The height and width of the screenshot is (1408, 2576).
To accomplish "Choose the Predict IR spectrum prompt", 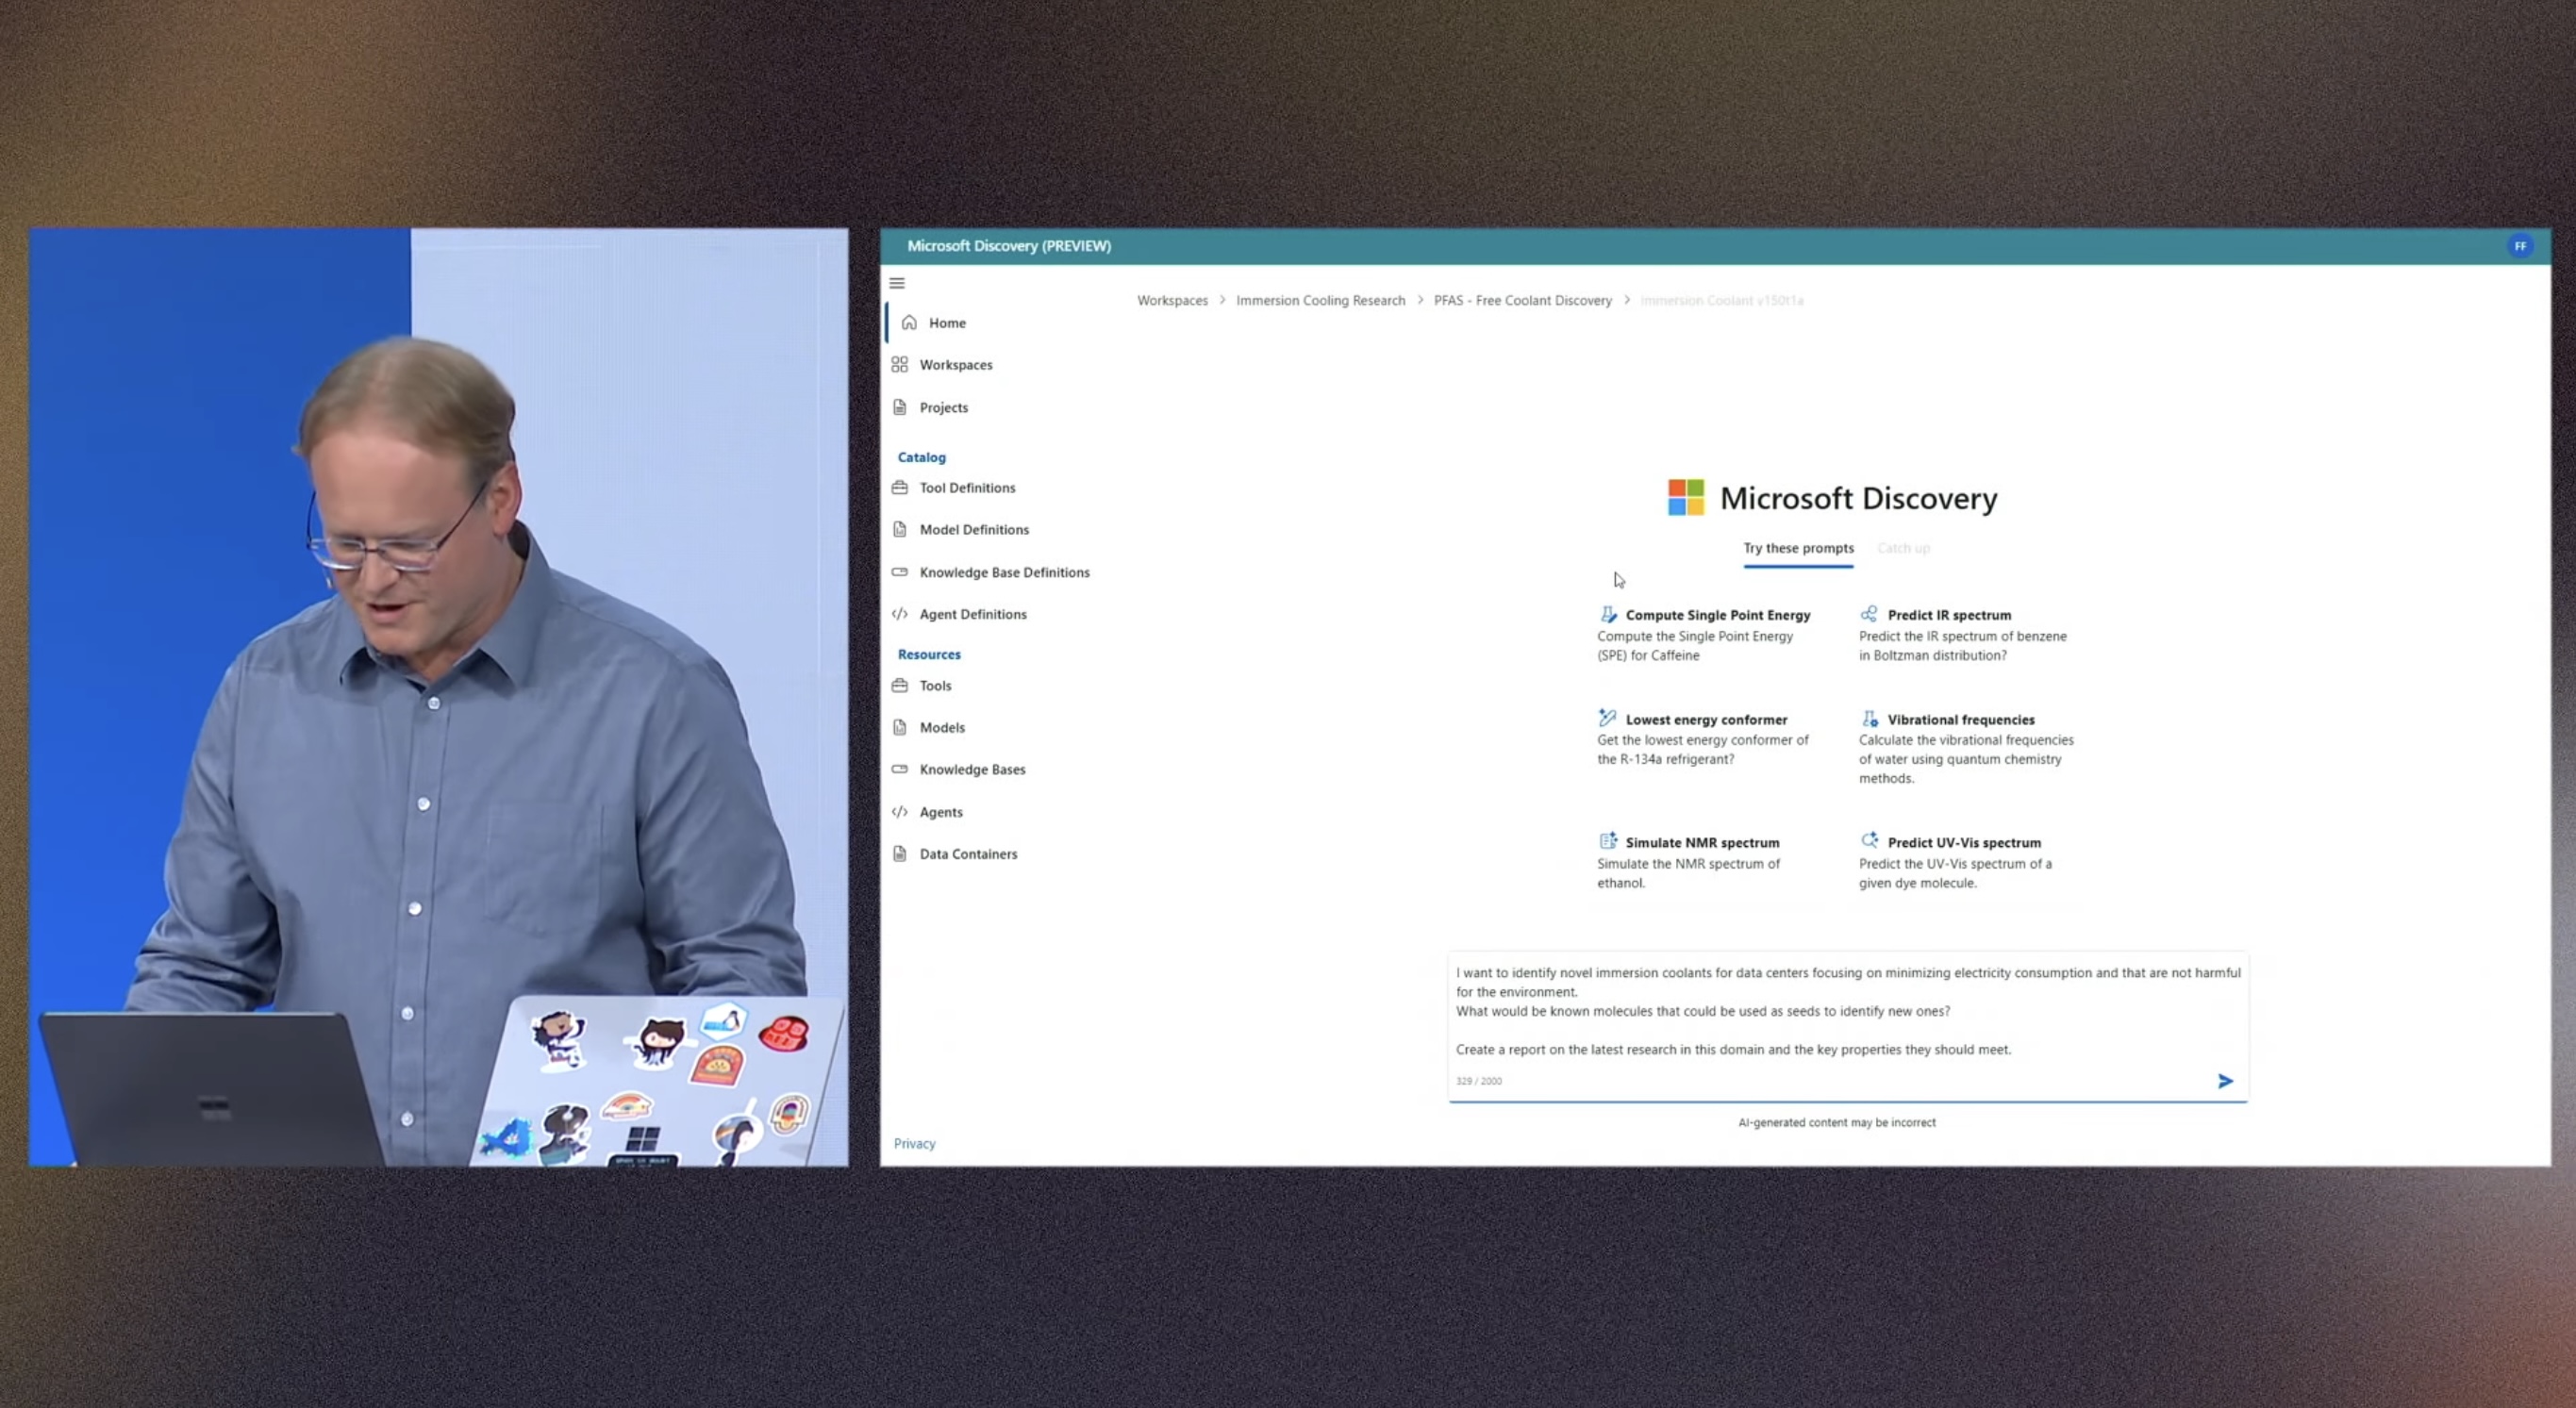I will click(1963, 634).
